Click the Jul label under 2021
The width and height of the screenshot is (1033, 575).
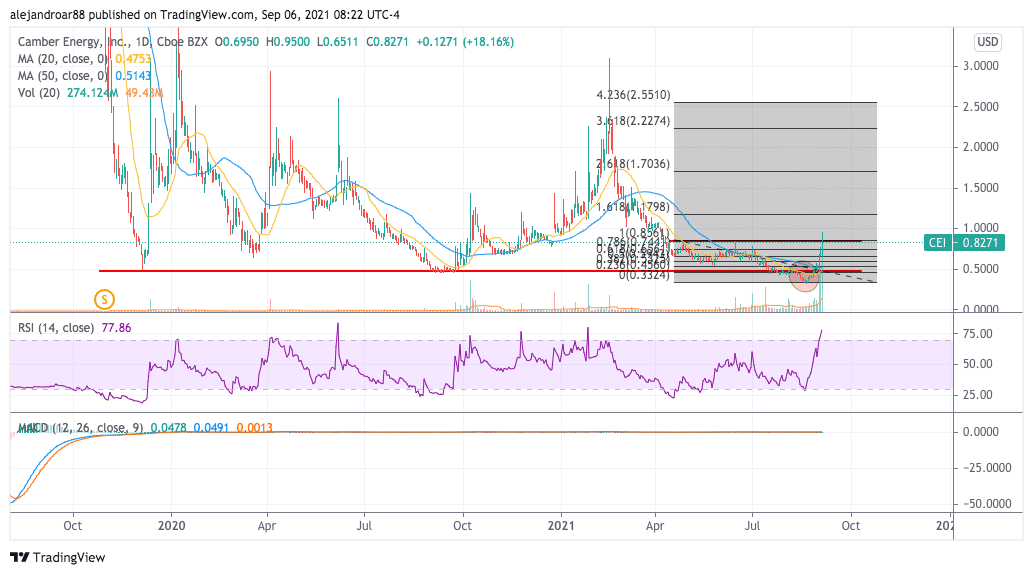coord(752,526)
